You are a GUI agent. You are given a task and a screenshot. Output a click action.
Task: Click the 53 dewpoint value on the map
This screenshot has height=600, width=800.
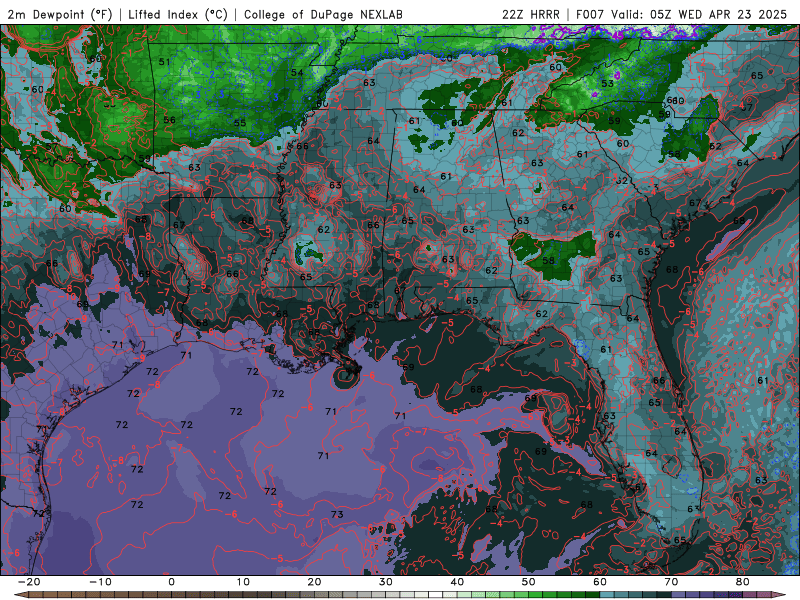pos(607,83)
